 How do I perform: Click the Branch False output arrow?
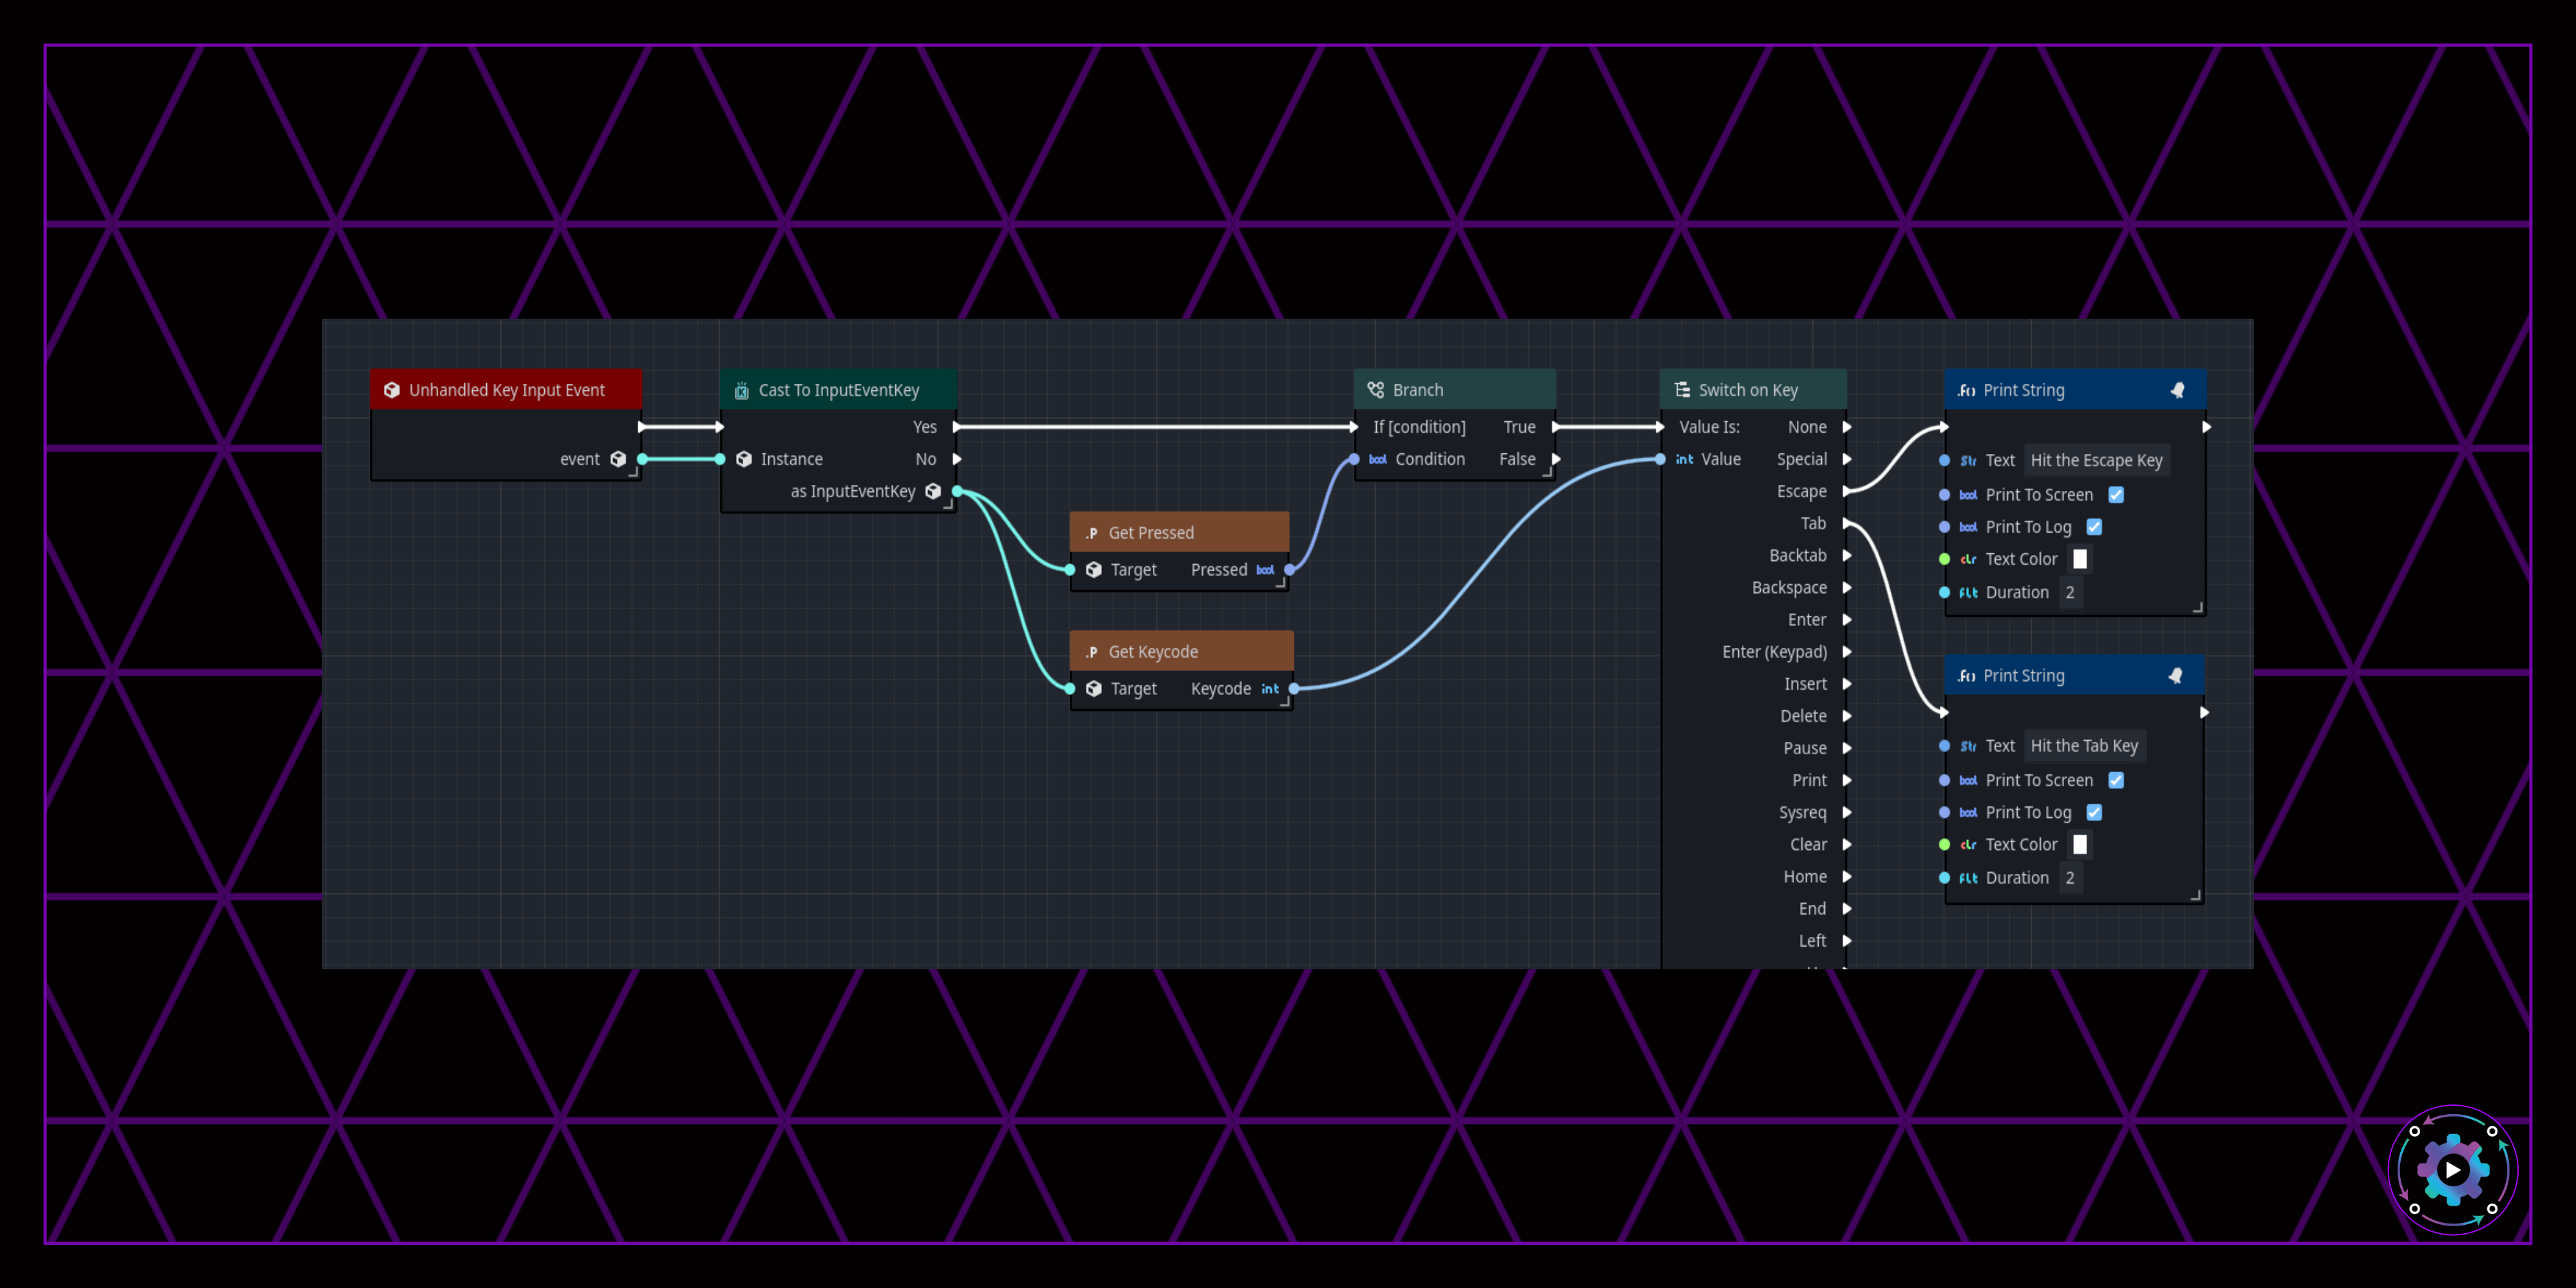click(1556, 459)
